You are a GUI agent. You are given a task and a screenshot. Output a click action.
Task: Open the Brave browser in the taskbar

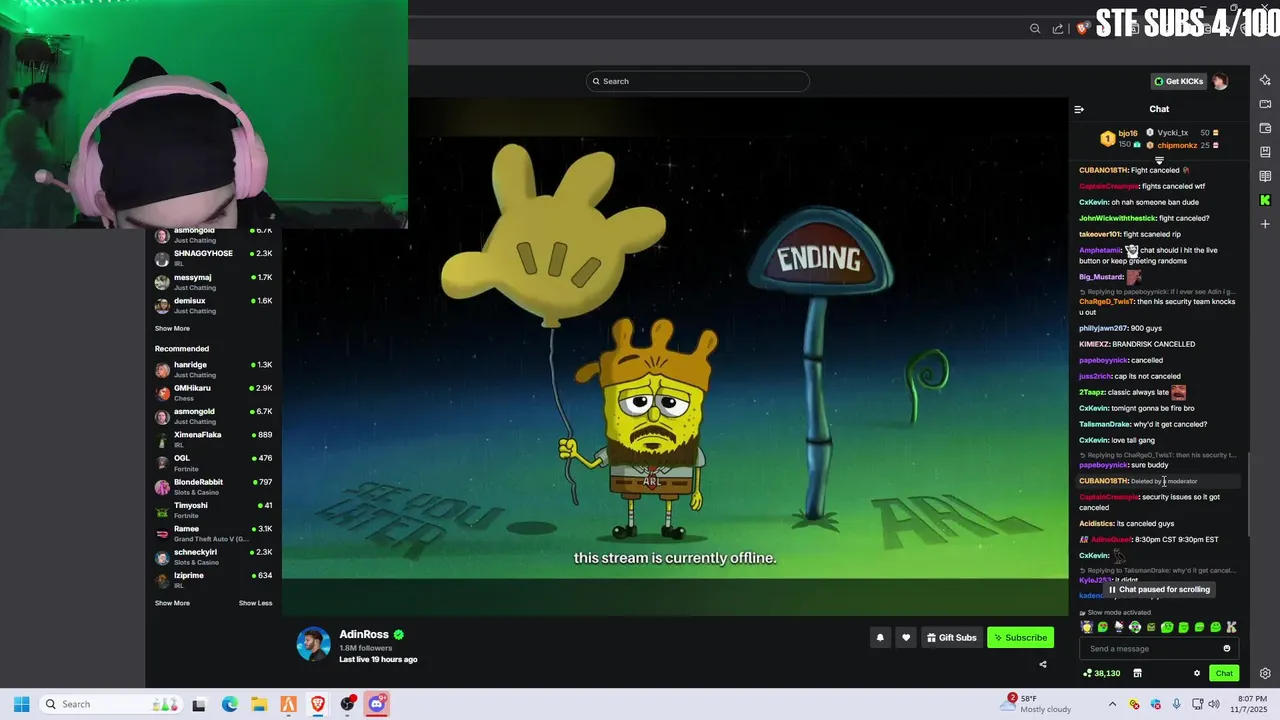coord(318,704)
